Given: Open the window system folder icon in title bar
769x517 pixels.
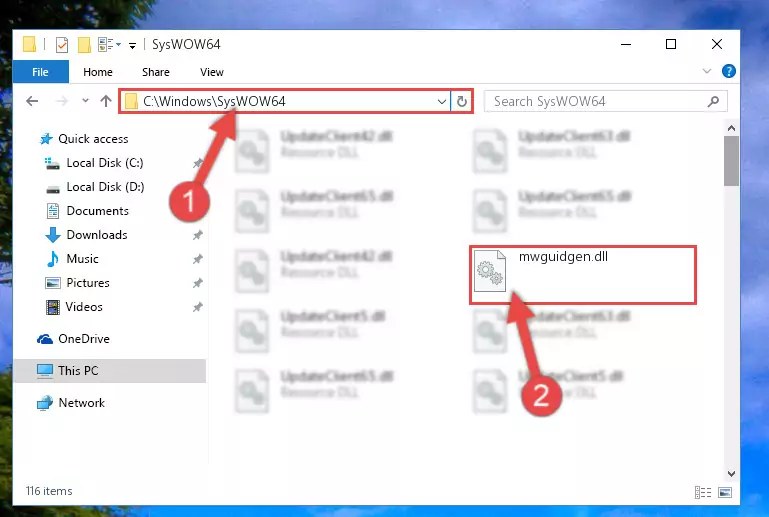Looking at the screenshot, I should tap(29, 44).
